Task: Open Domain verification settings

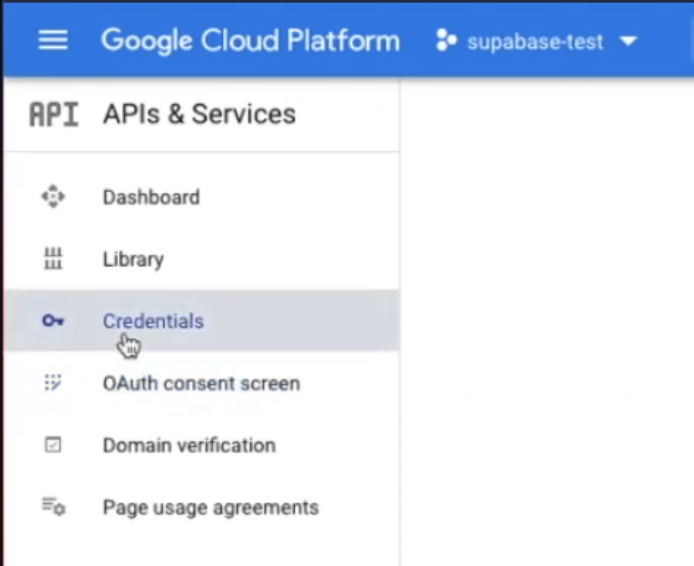Action: [189, 445]
